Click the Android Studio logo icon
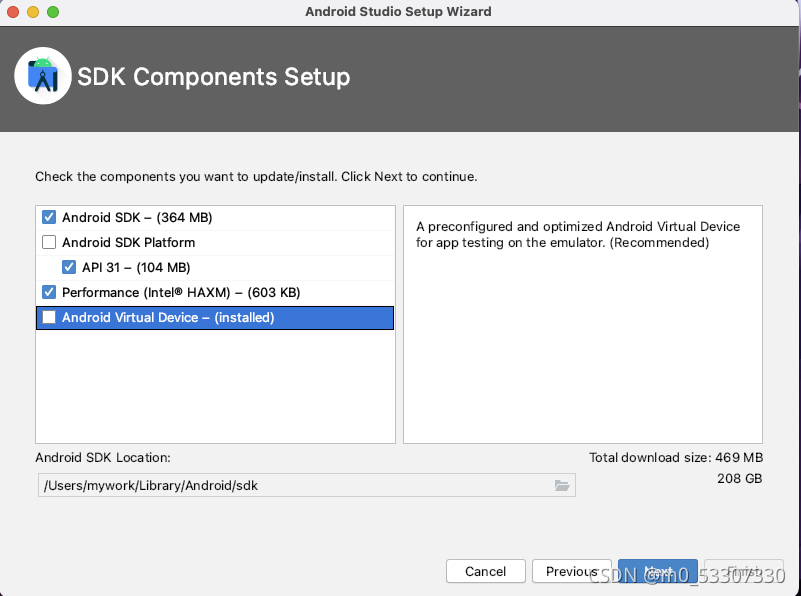 tap(43, 76)
